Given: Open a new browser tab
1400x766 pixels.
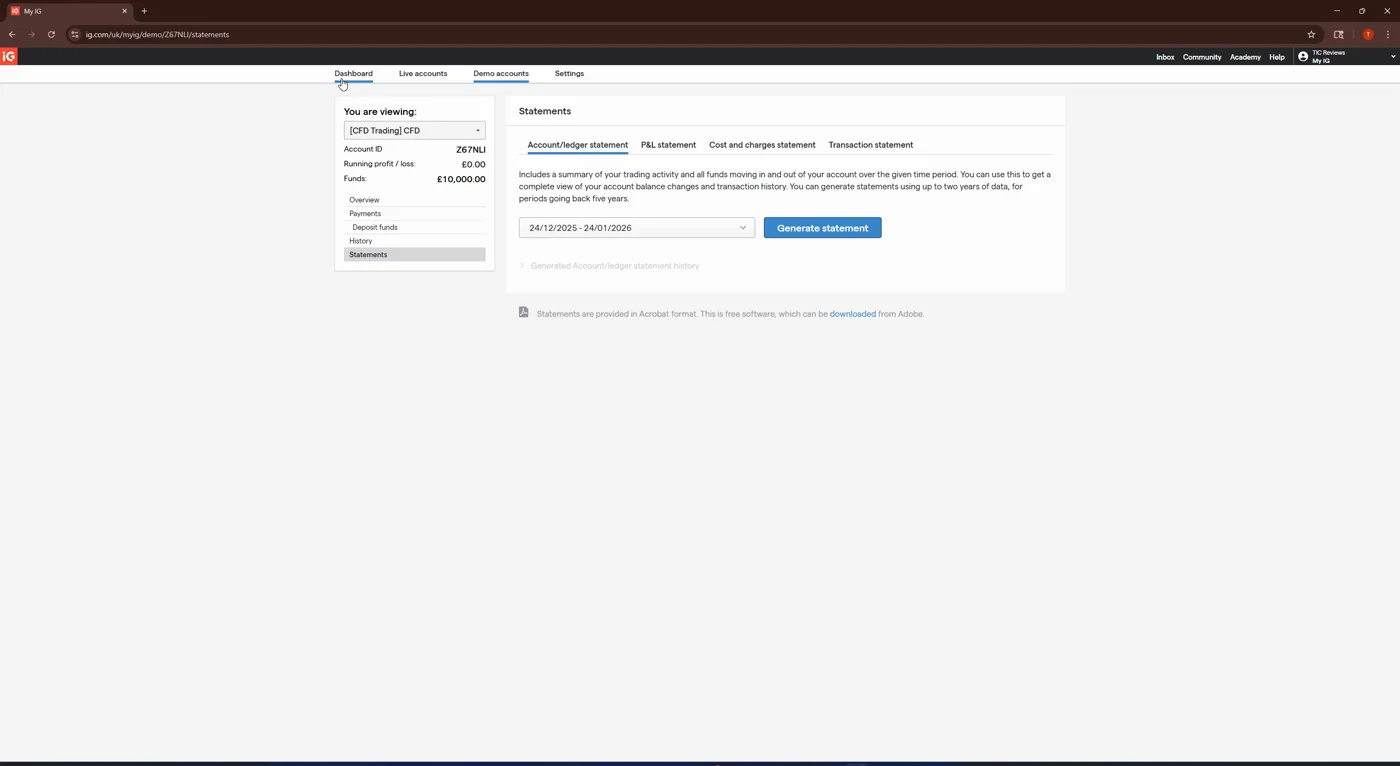Looking at the screenshot, I should (144, 11).
